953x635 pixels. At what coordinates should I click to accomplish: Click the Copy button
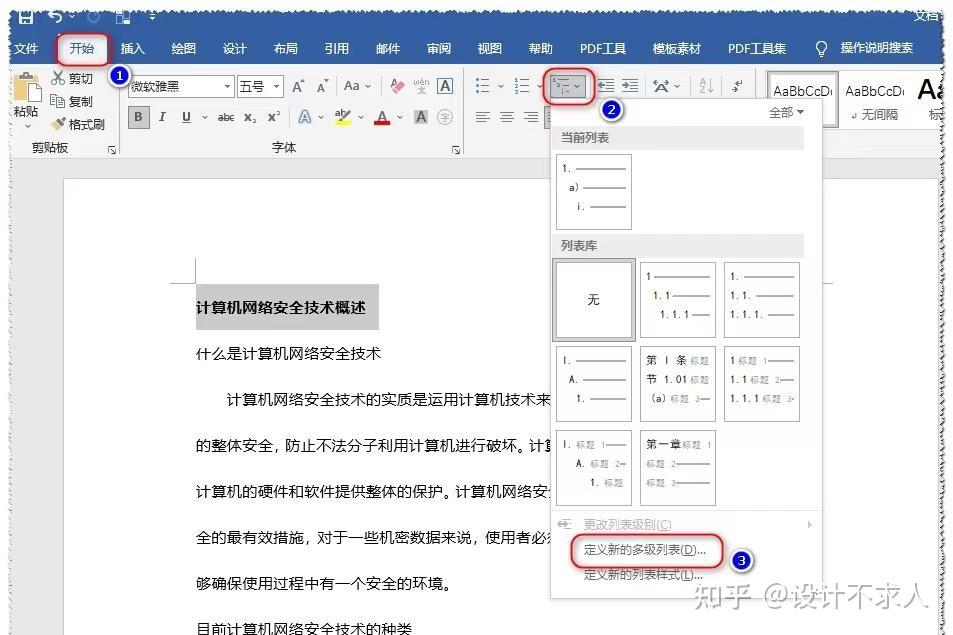click(72, 101)
